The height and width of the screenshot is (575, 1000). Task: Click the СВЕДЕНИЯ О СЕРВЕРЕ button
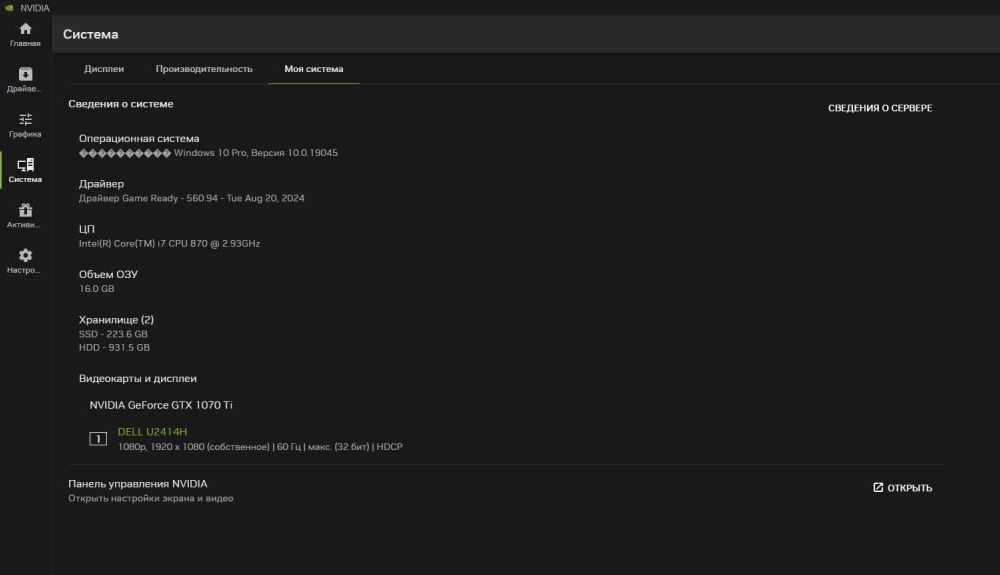coord(880,108)
